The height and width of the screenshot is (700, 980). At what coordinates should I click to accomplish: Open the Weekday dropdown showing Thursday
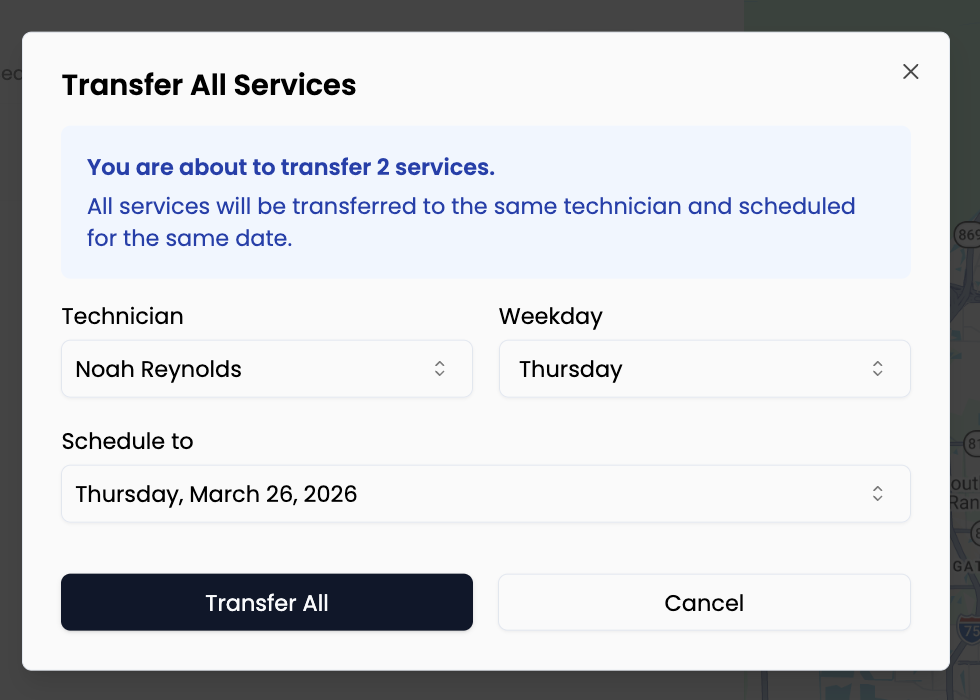(x=704, y=368)
